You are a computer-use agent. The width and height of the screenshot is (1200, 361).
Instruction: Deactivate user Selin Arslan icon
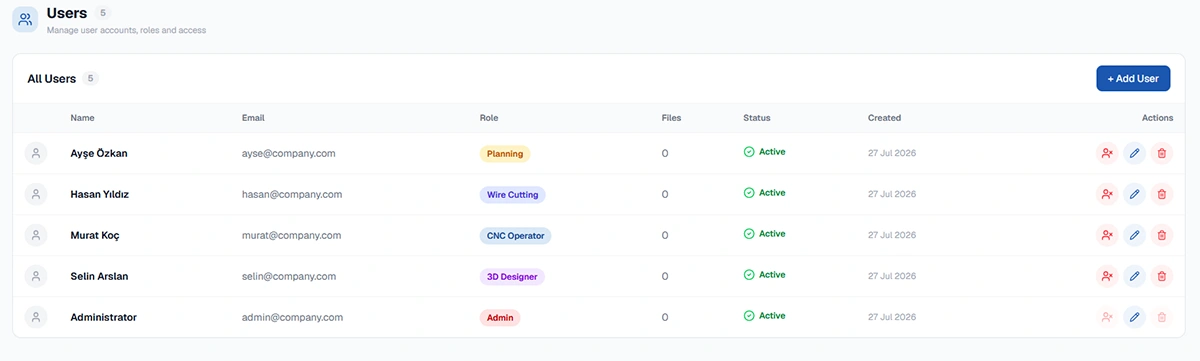point(1107,276)
